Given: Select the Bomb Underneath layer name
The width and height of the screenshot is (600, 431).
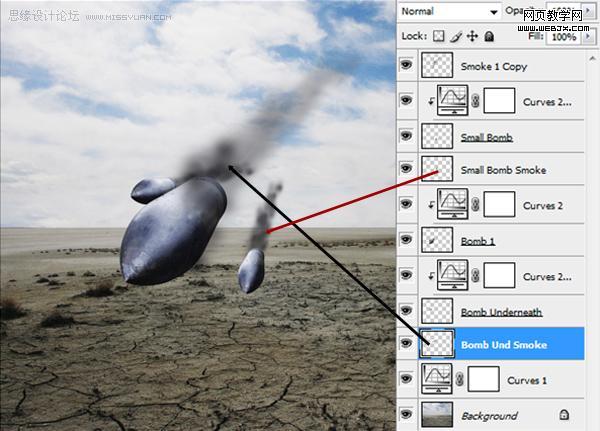Looking at the screenshot, I should pos(502,312).
